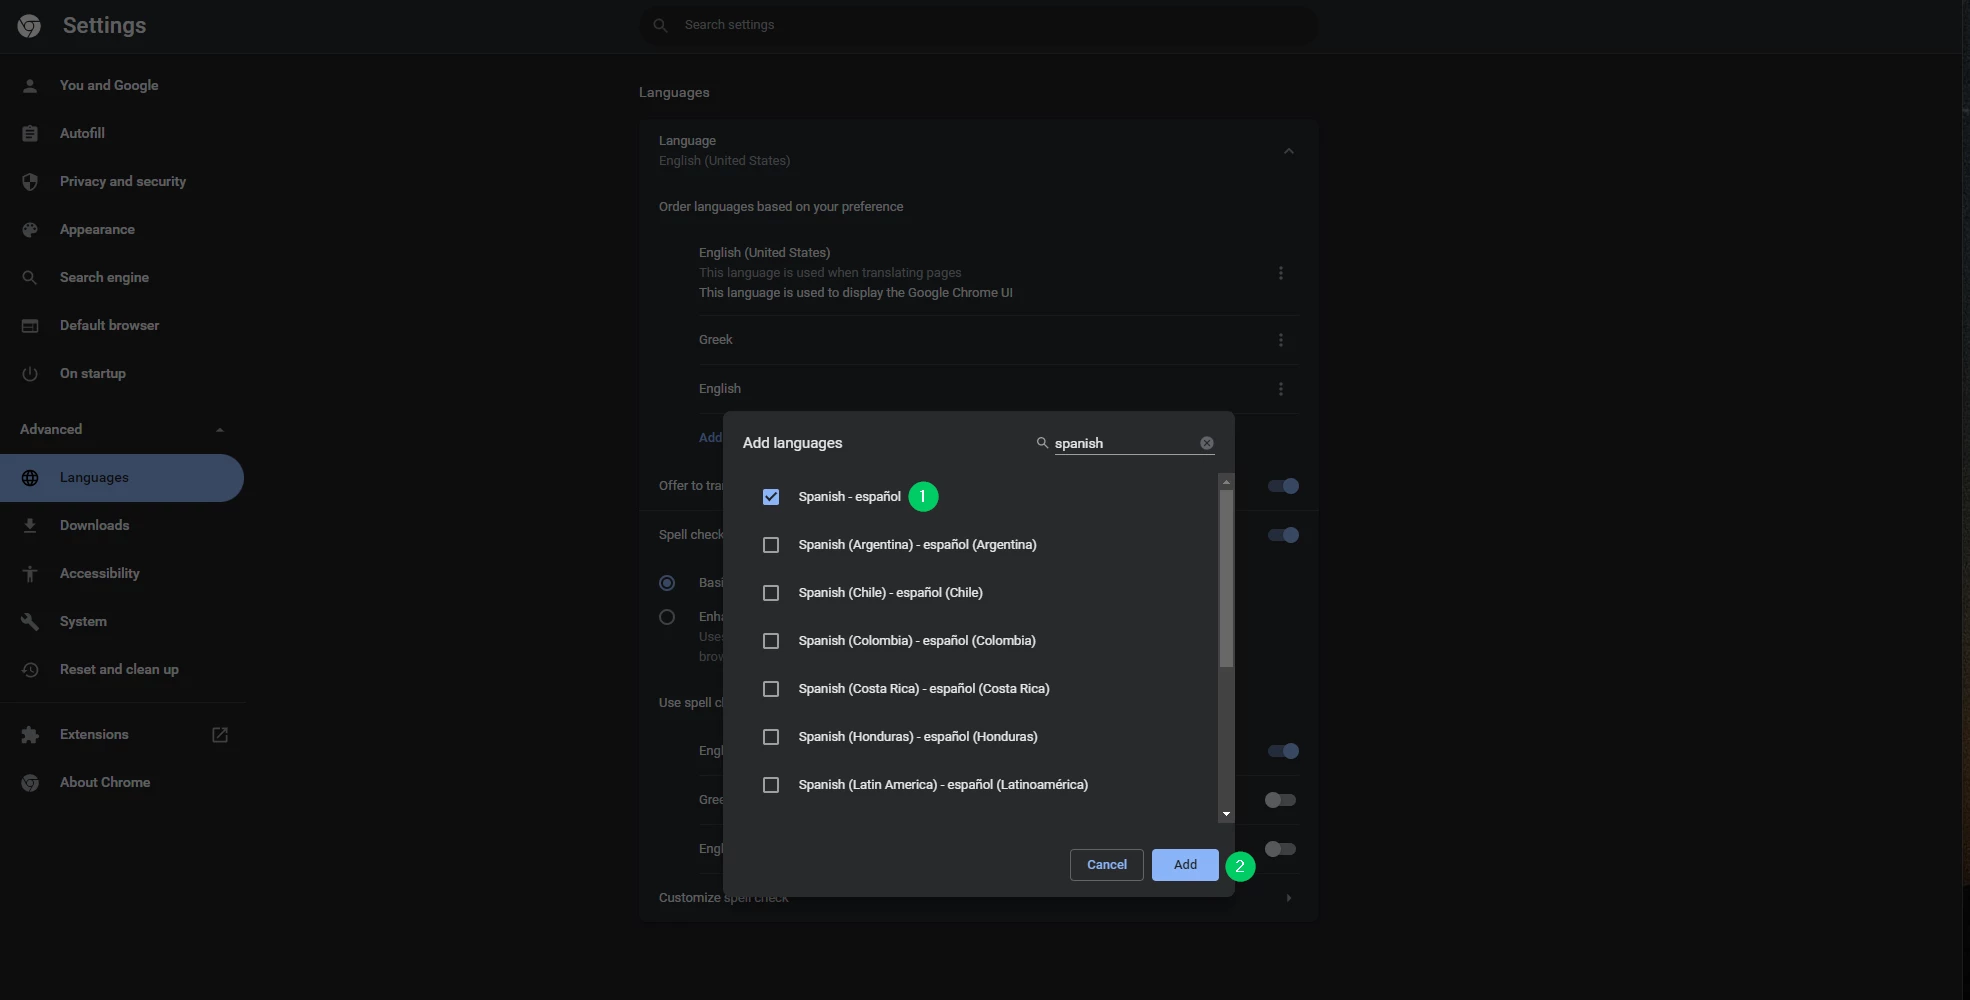Screen dimensions: 1970x1000
Task: Open Privacy and security settings
Action: click(x=122, y=182)
